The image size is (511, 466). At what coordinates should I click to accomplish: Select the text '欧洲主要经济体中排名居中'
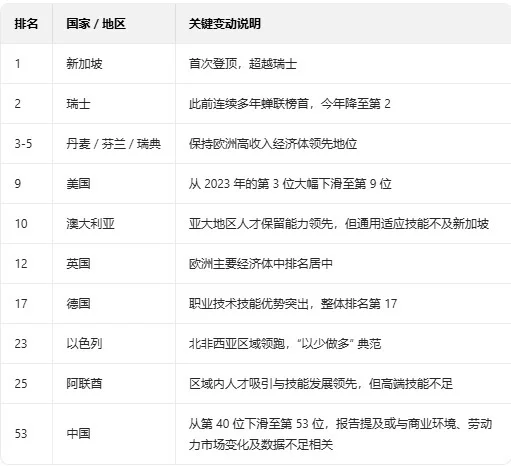pyautogui.click(x=261, y=263)
